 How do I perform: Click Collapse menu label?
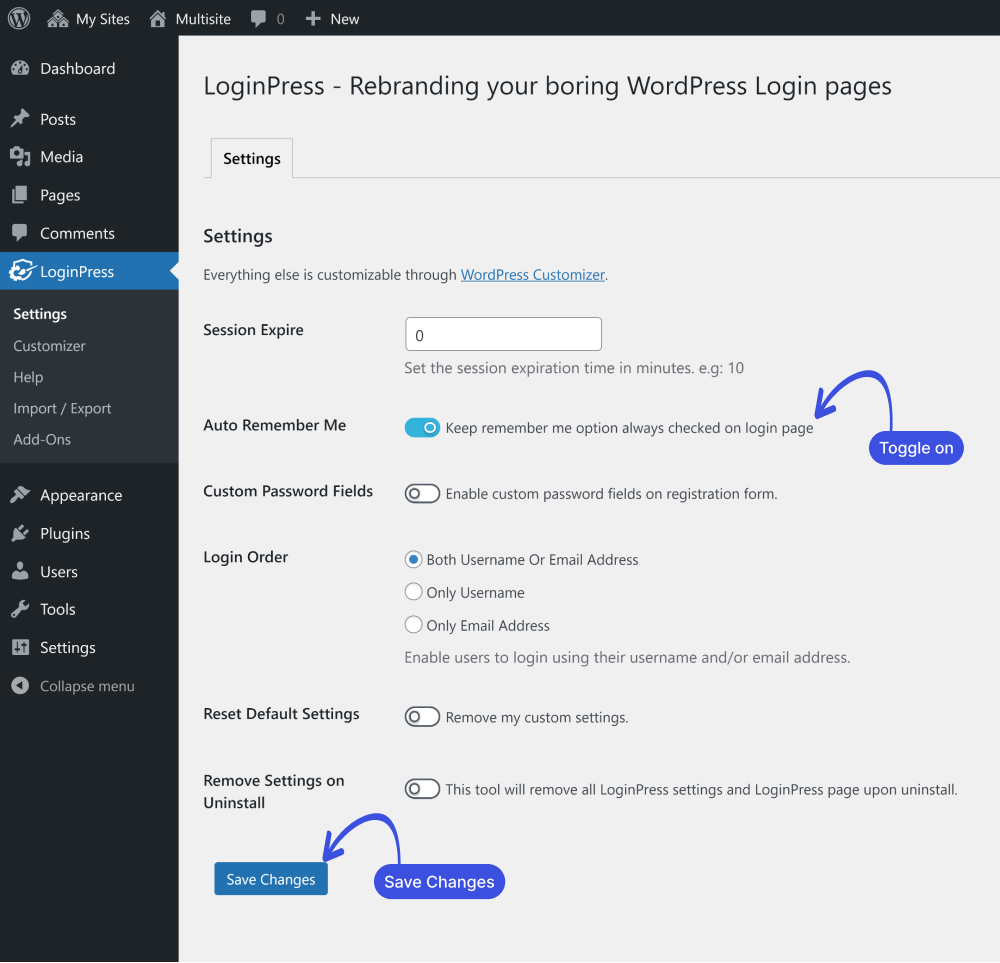coord(87,686)
